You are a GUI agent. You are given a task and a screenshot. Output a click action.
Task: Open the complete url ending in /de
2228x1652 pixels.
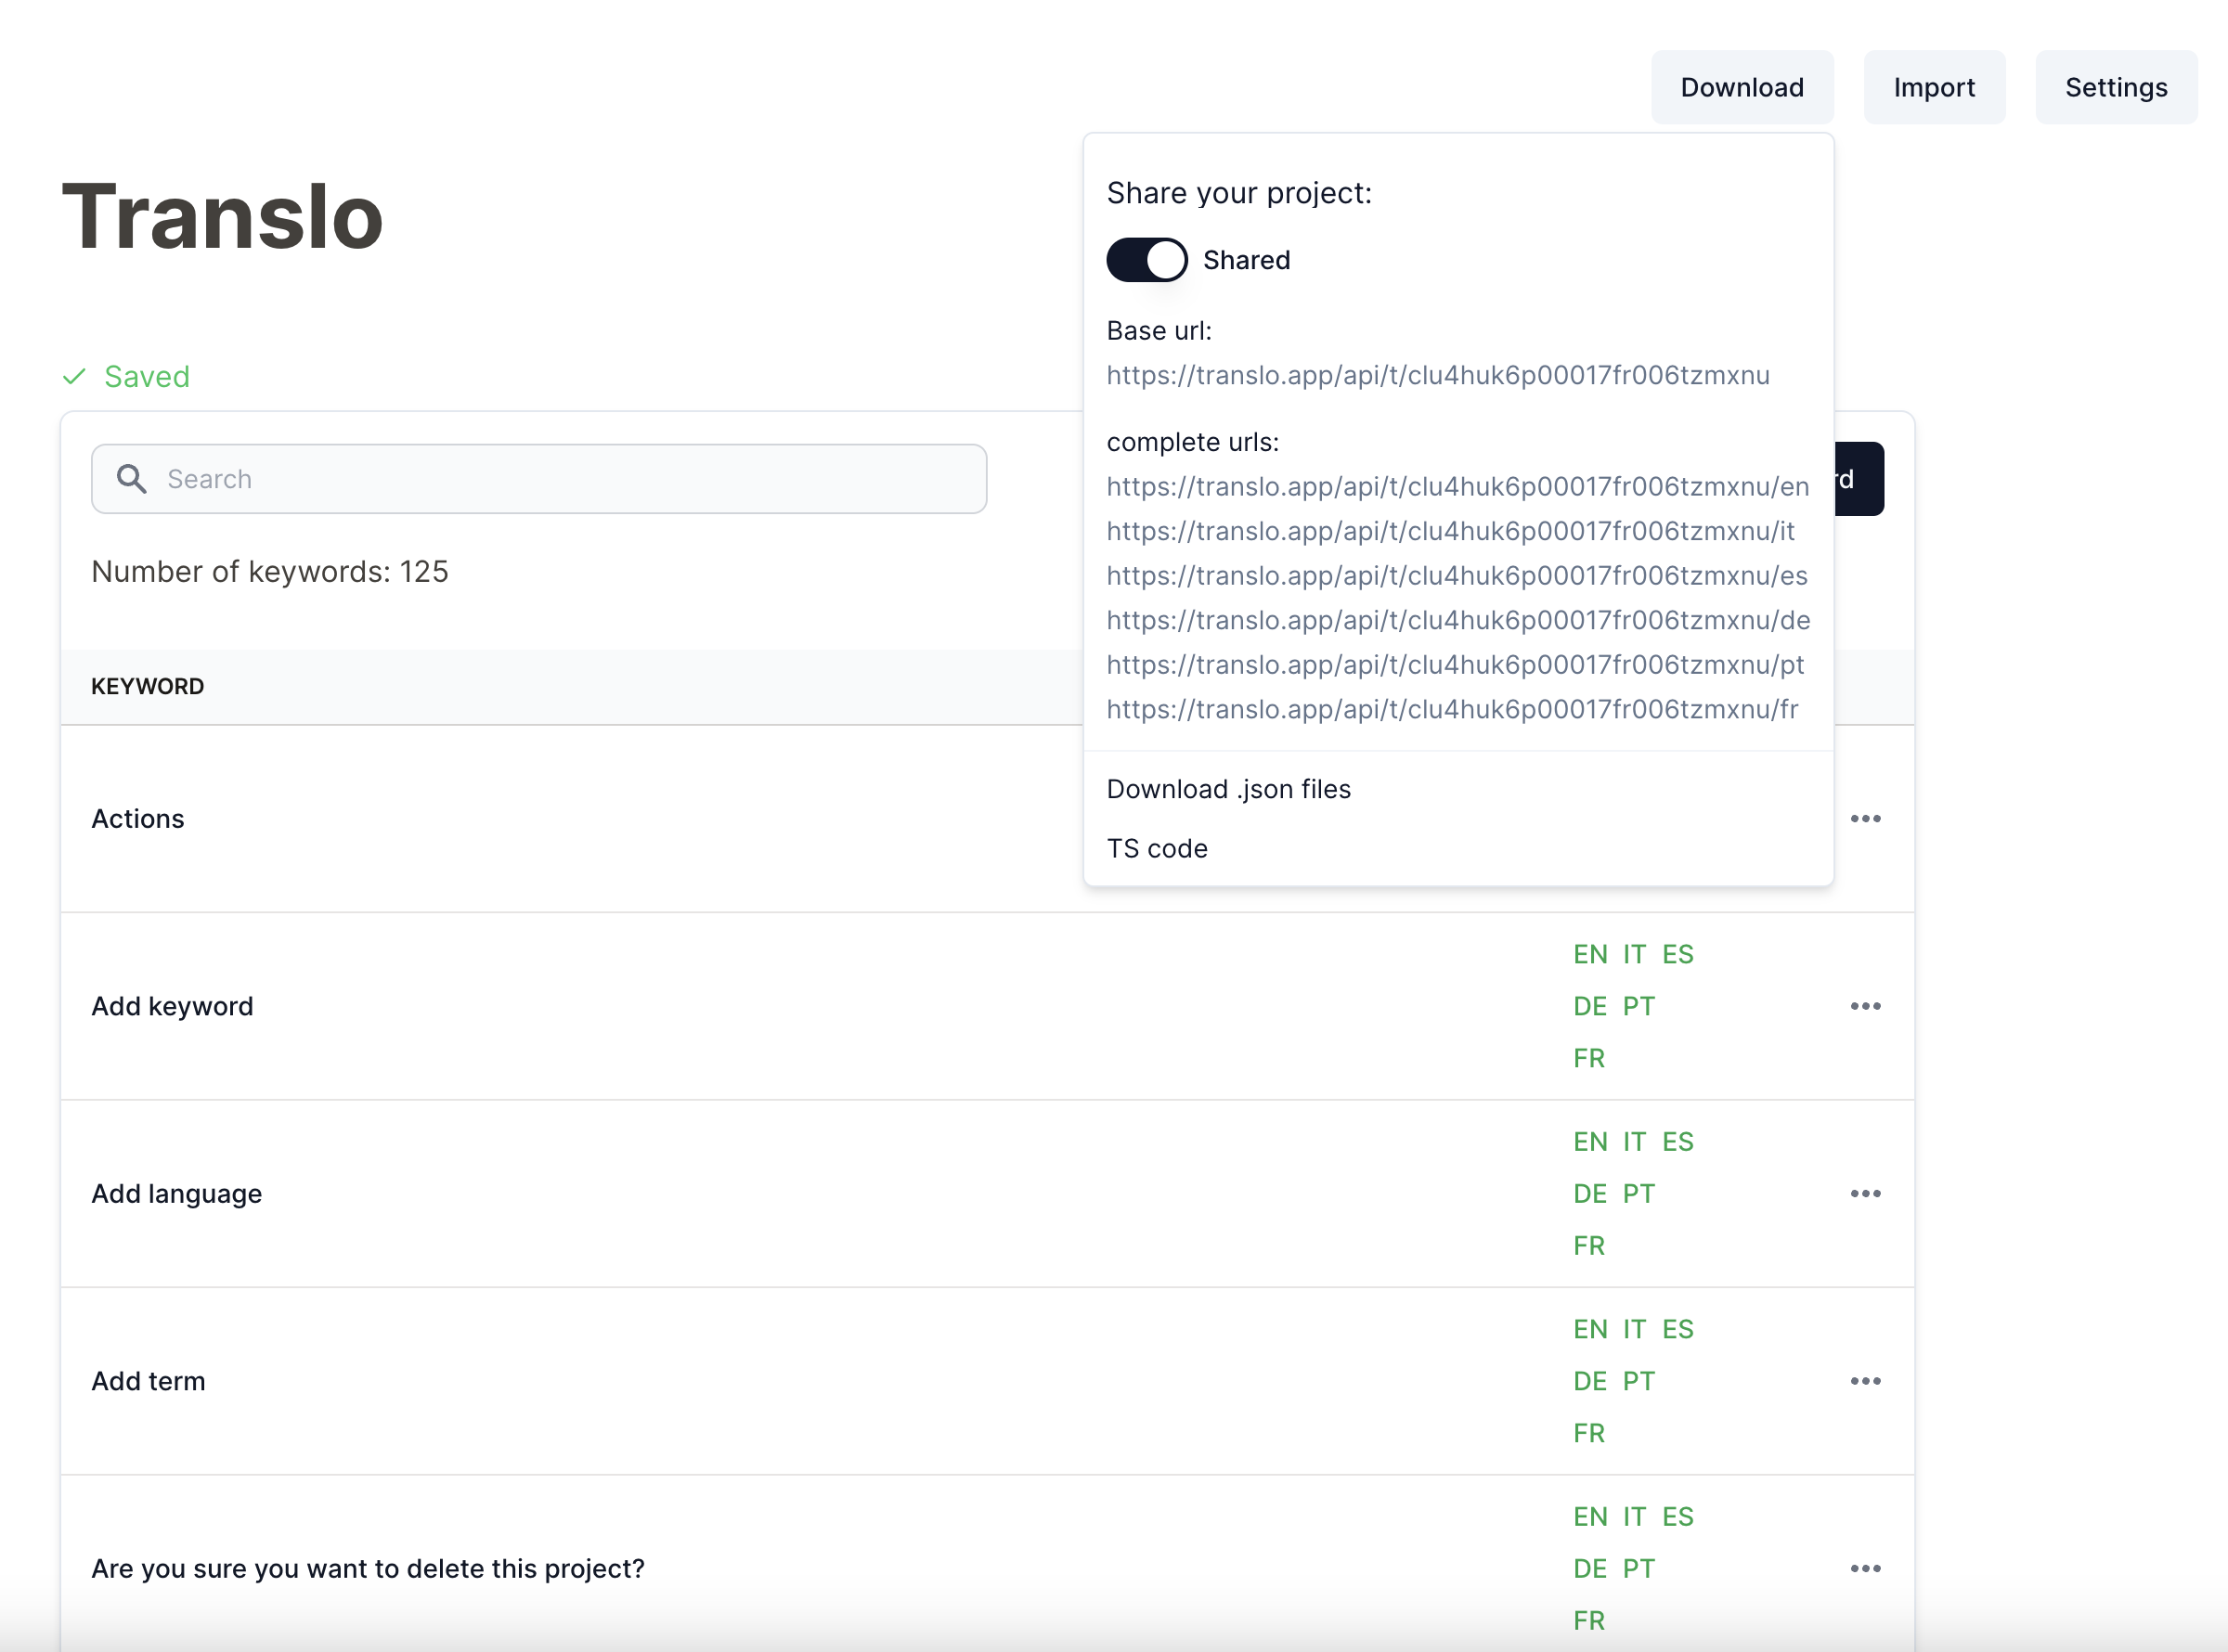(1458, 620)
